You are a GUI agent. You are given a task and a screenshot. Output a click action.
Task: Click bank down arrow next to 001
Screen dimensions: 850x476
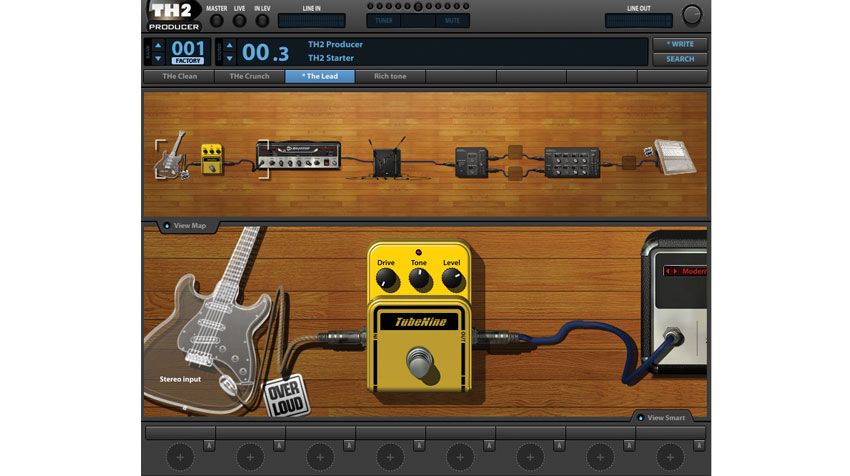tap(158, 58)
